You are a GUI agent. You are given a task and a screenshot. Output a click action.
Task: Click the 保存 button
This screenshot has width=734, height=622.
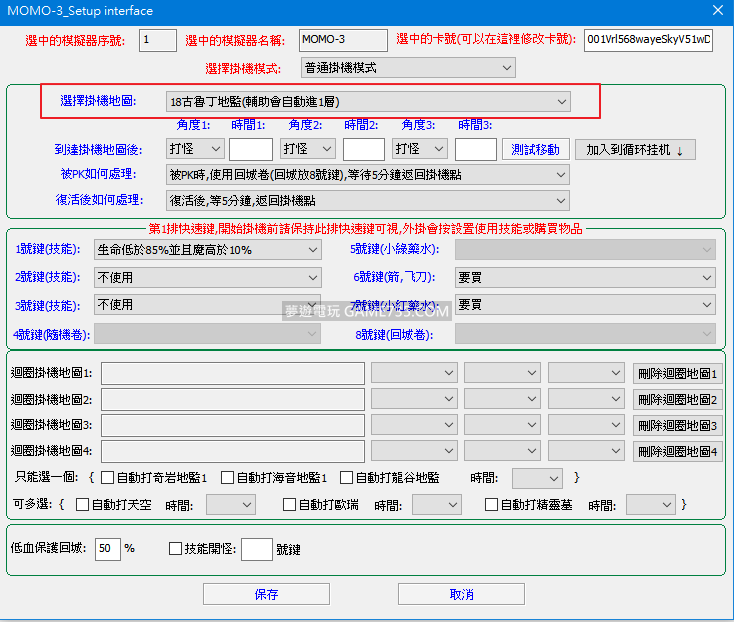click(266, 594)
